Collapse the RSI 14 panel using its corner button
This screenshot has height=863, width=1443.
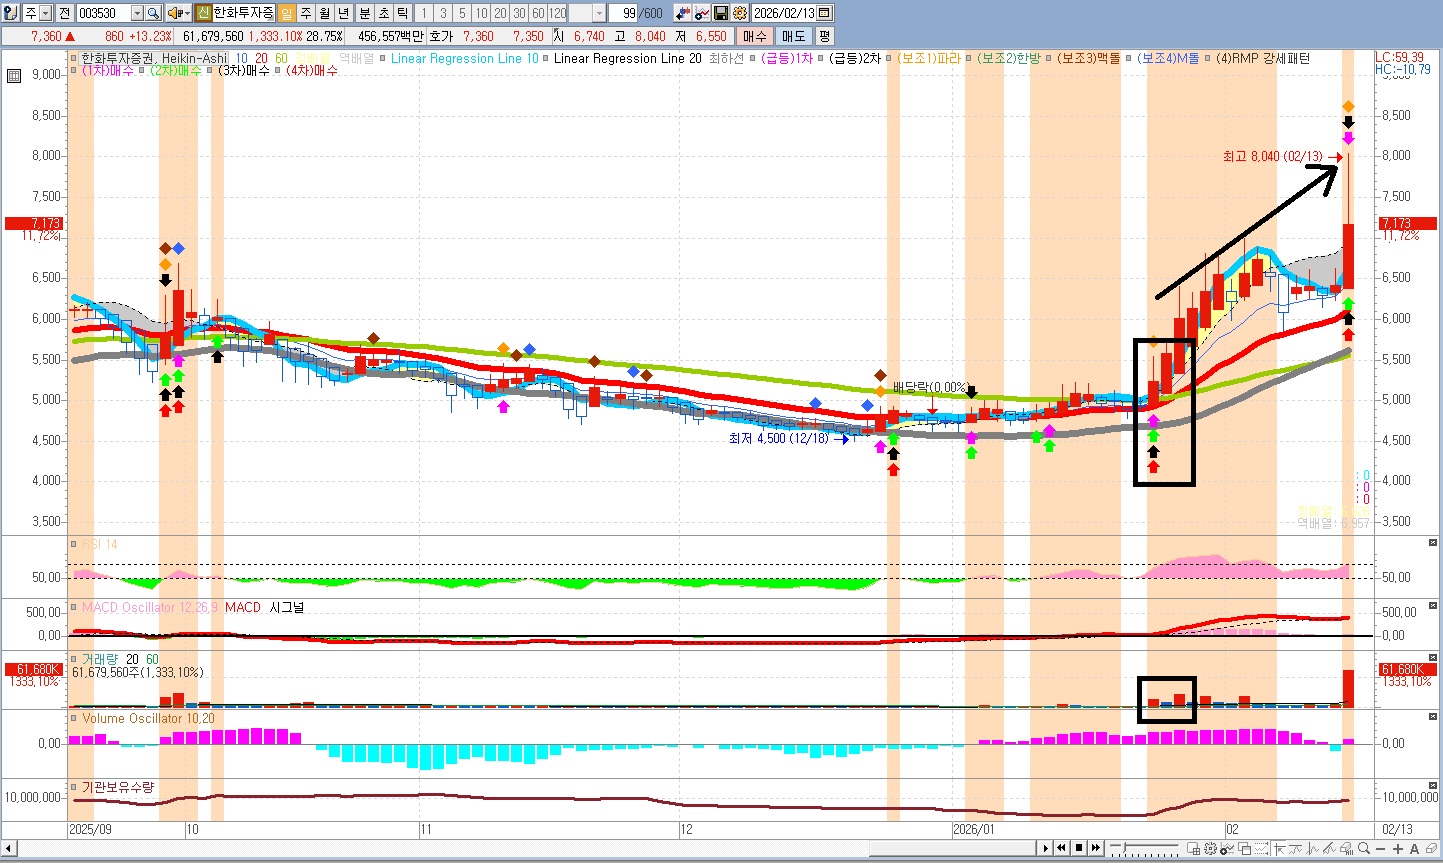coord(1433,543)
